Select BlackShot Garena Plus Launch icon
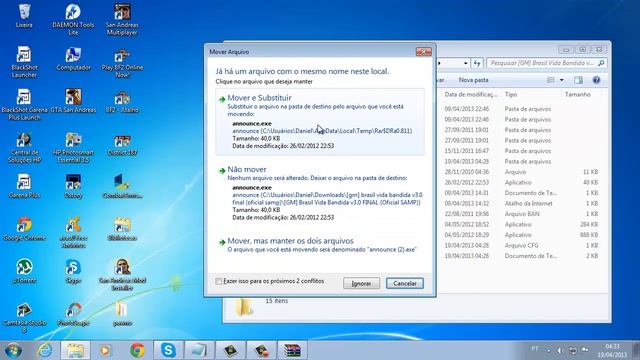 coord(24,105)
